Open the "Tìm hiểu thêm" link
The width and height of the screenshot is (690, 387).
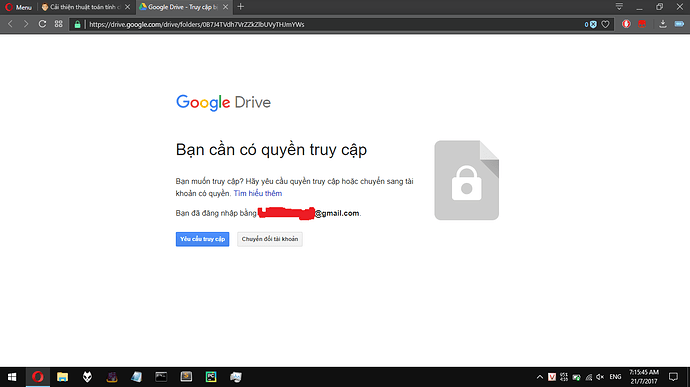258,193
